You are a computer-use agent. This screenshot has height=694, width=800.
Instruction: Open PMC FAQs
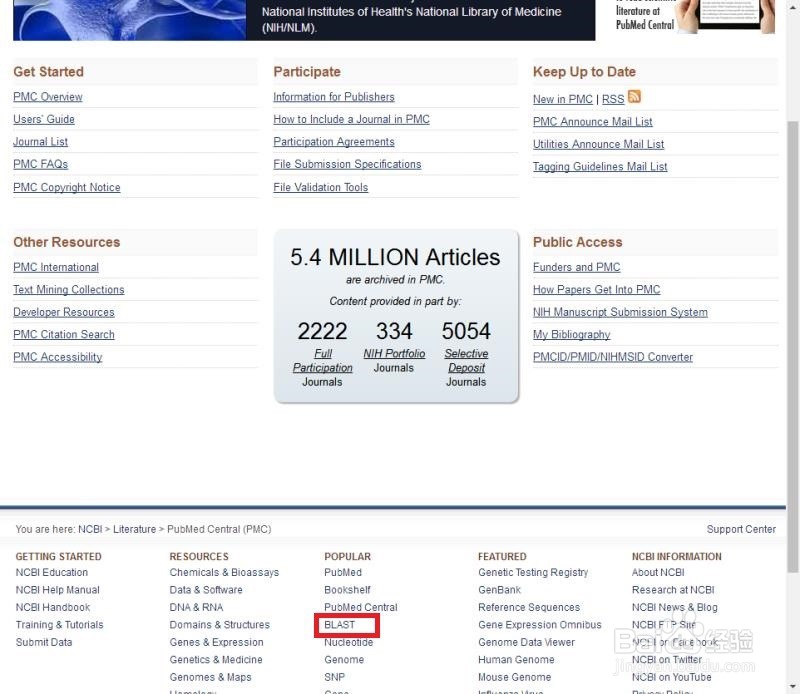click(x=40, y=164)
